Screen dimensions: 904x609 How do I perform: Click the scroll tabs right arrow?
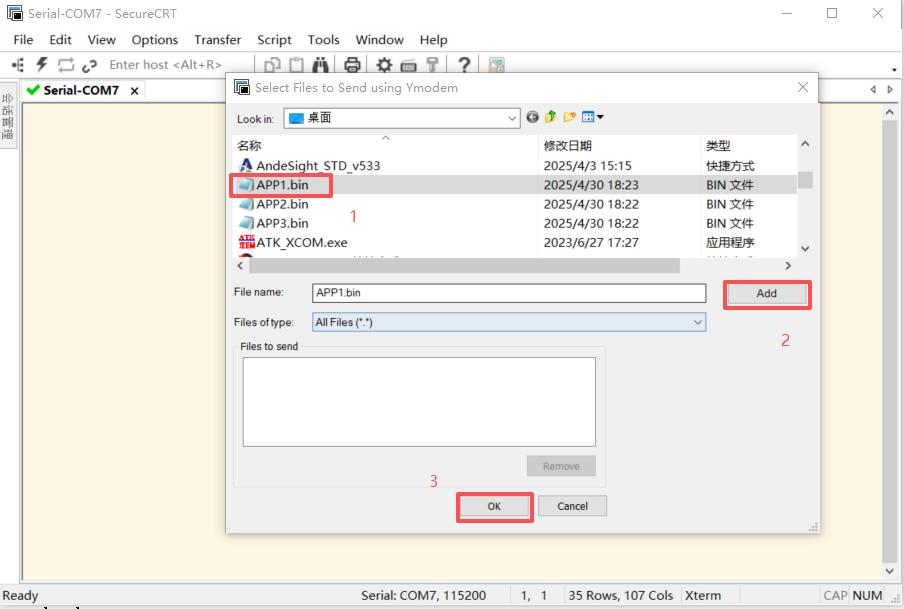pos(890,89)
